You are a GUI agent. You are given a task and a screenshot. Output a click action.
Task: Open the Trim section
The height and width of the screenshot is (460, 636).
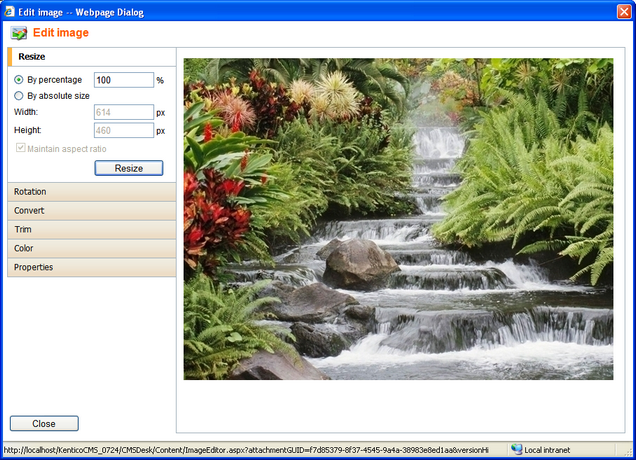pos(90,229)
